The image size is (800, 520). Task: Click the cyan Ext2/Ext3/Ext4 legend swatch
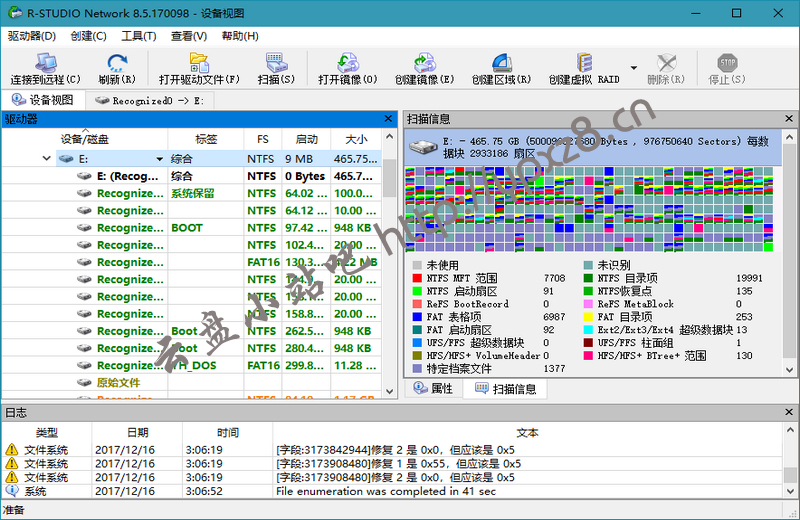click(x=588, y=330)
